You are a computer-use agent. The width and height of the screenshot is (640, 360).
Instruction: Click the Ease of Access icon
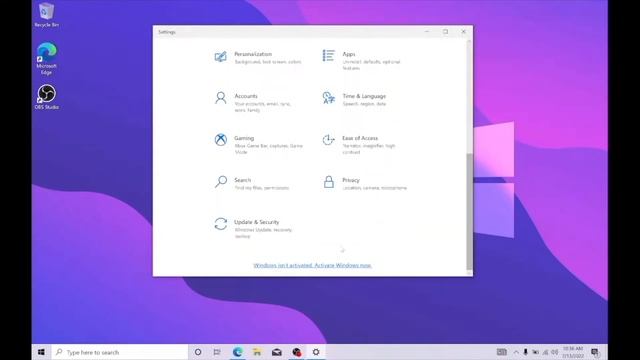329,140
